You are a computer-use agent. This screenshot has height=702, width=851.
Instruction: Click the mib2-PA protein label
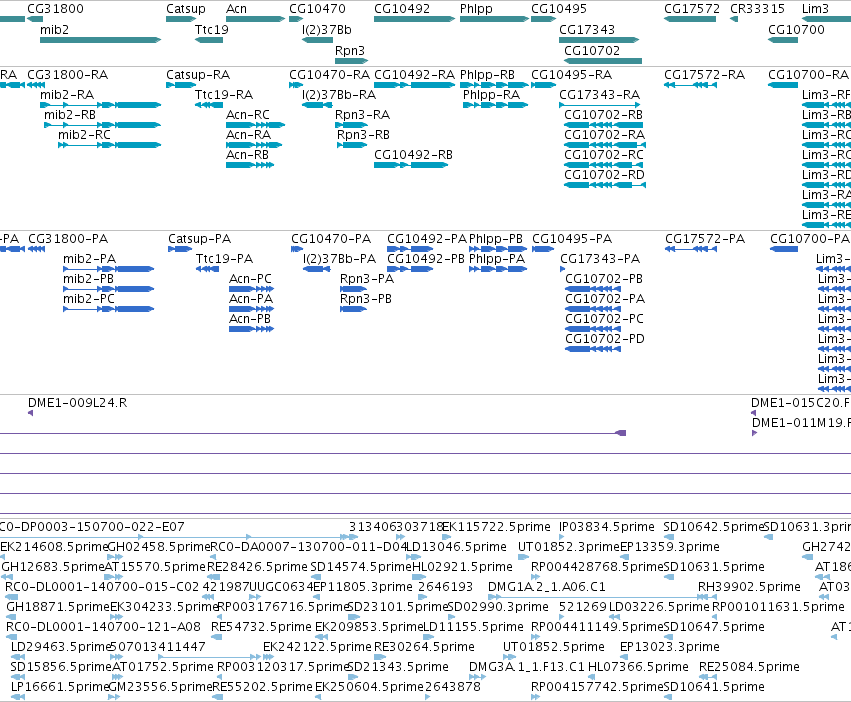click(x=90, y=258)
